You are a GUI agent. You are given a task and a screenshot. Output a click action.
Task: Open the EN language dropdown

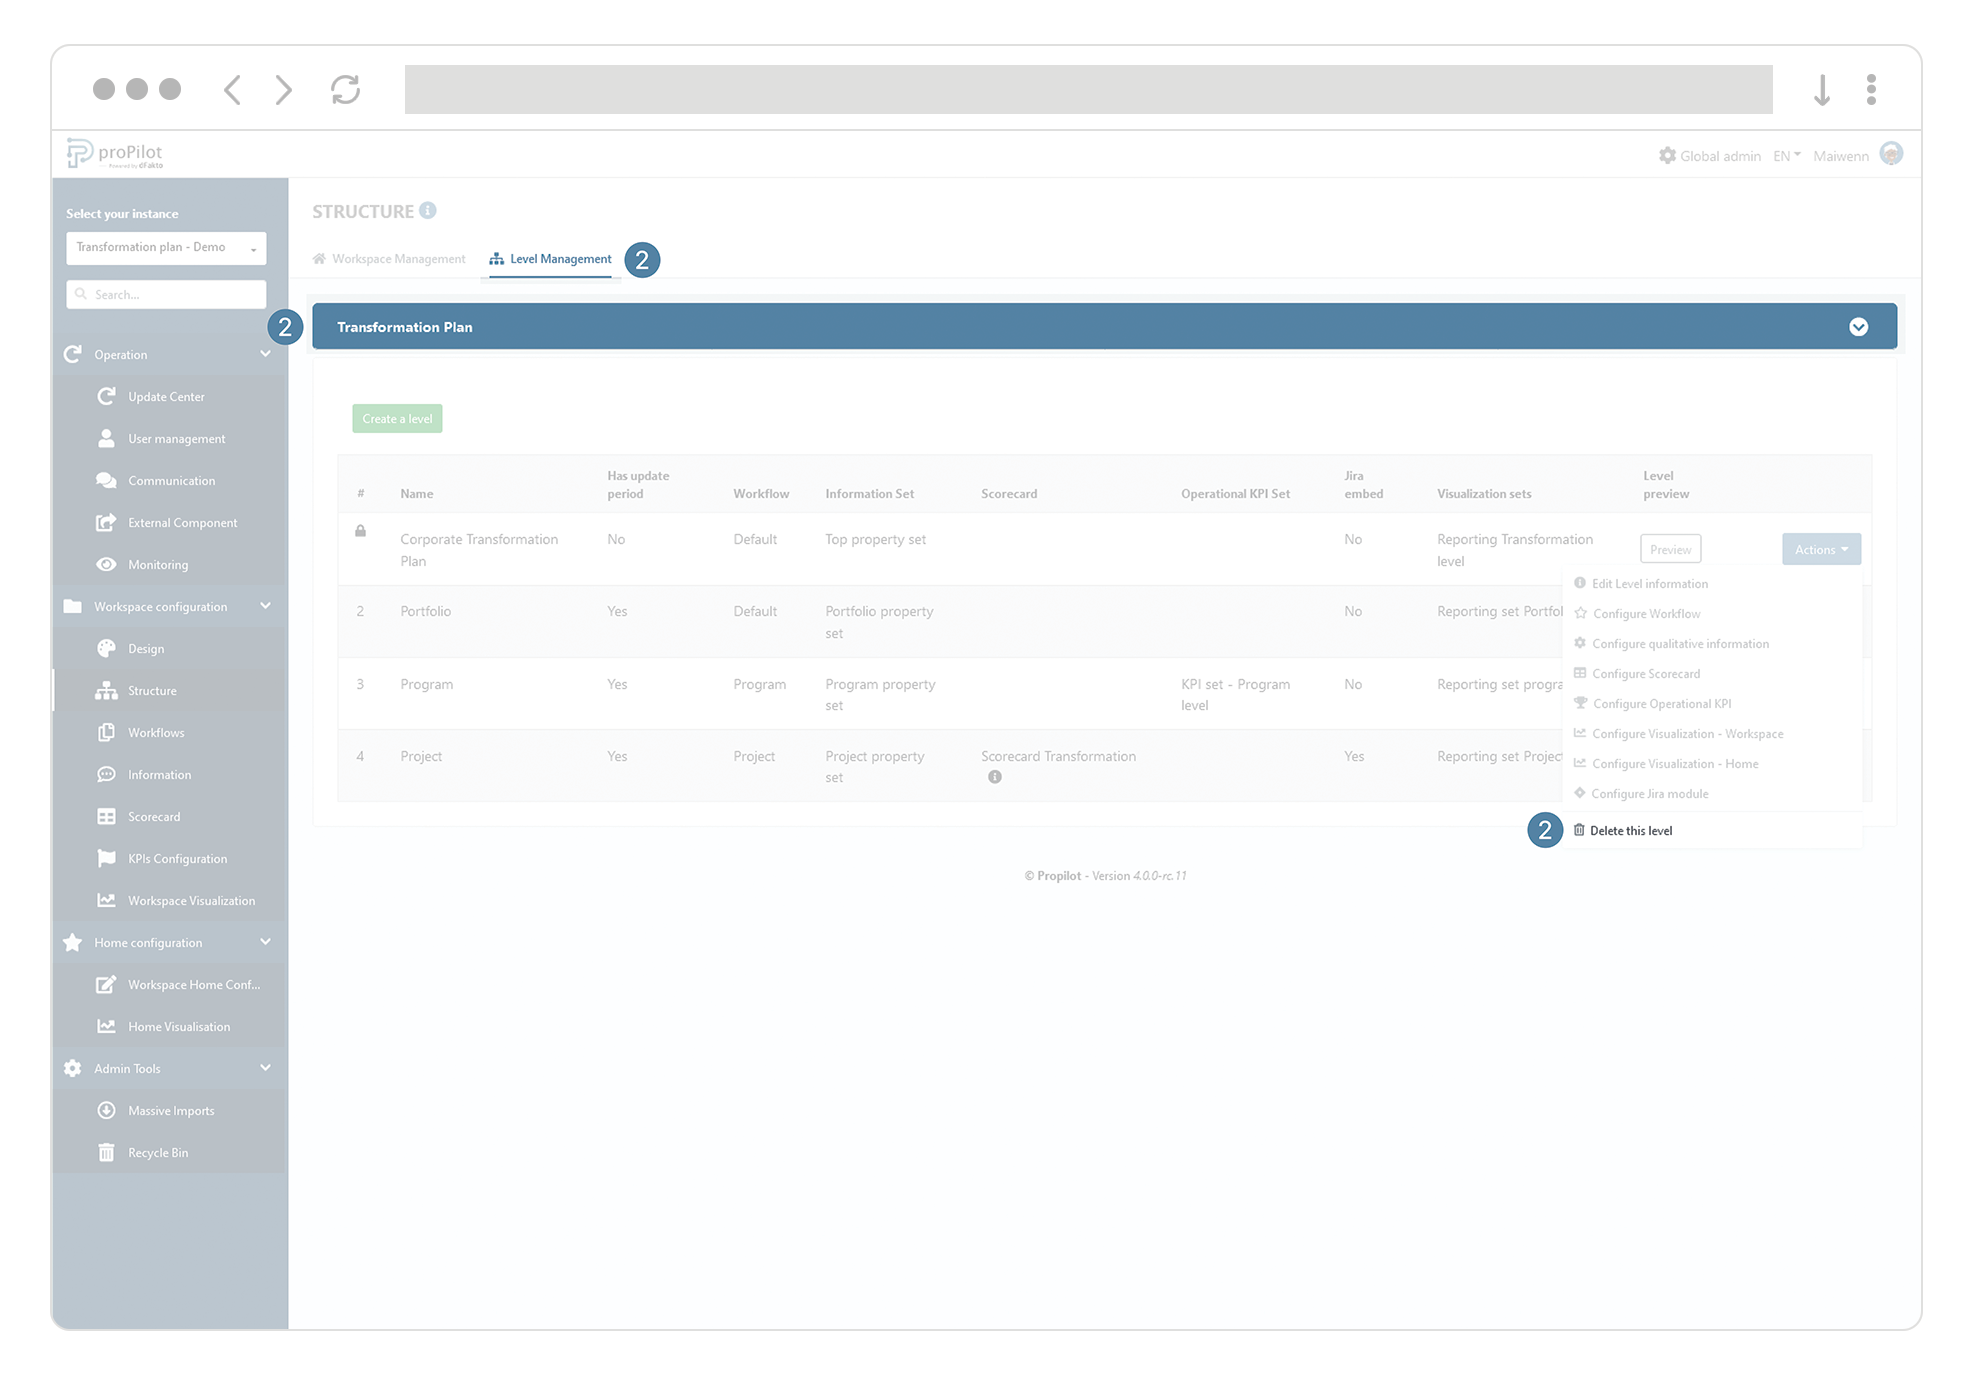click(x=1786, y=156)
